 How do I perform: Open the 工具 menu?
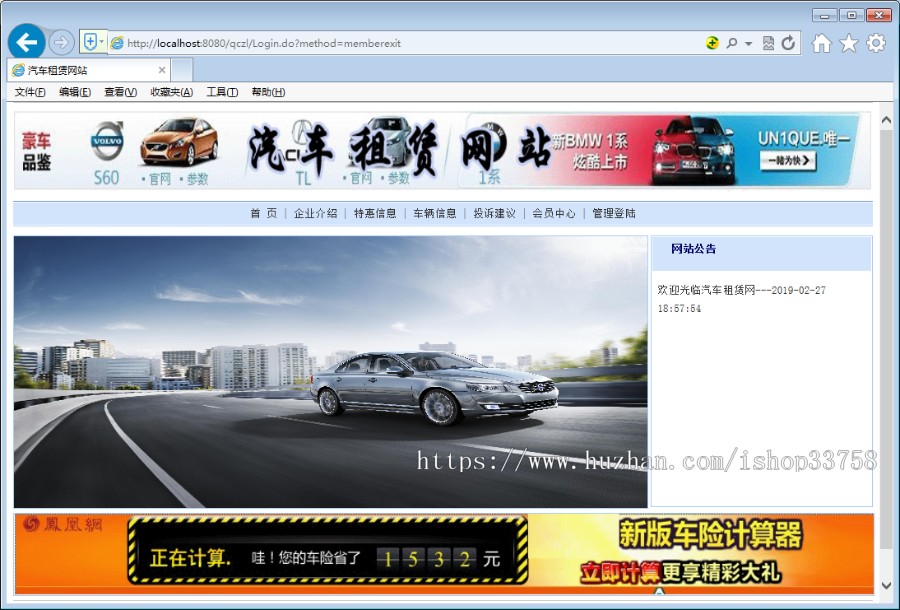coord(222,91)
